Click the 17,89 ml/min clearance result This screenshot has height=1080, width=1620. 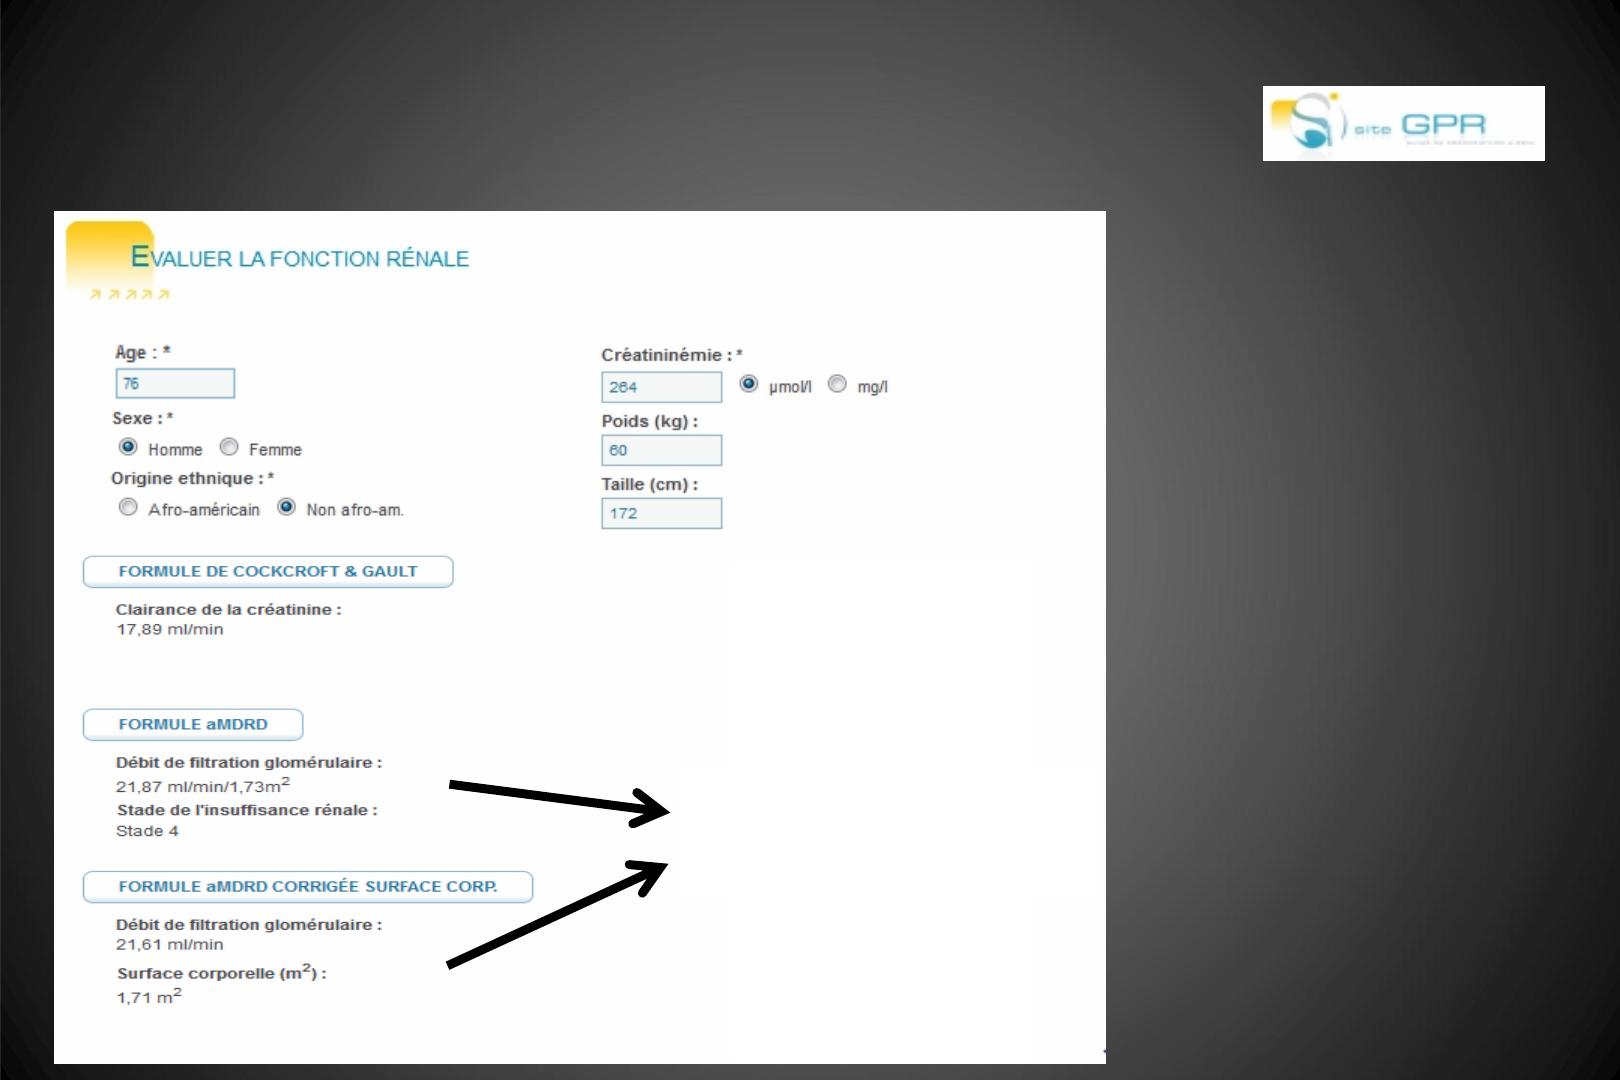pyautogui.click(x=170, y=629)
